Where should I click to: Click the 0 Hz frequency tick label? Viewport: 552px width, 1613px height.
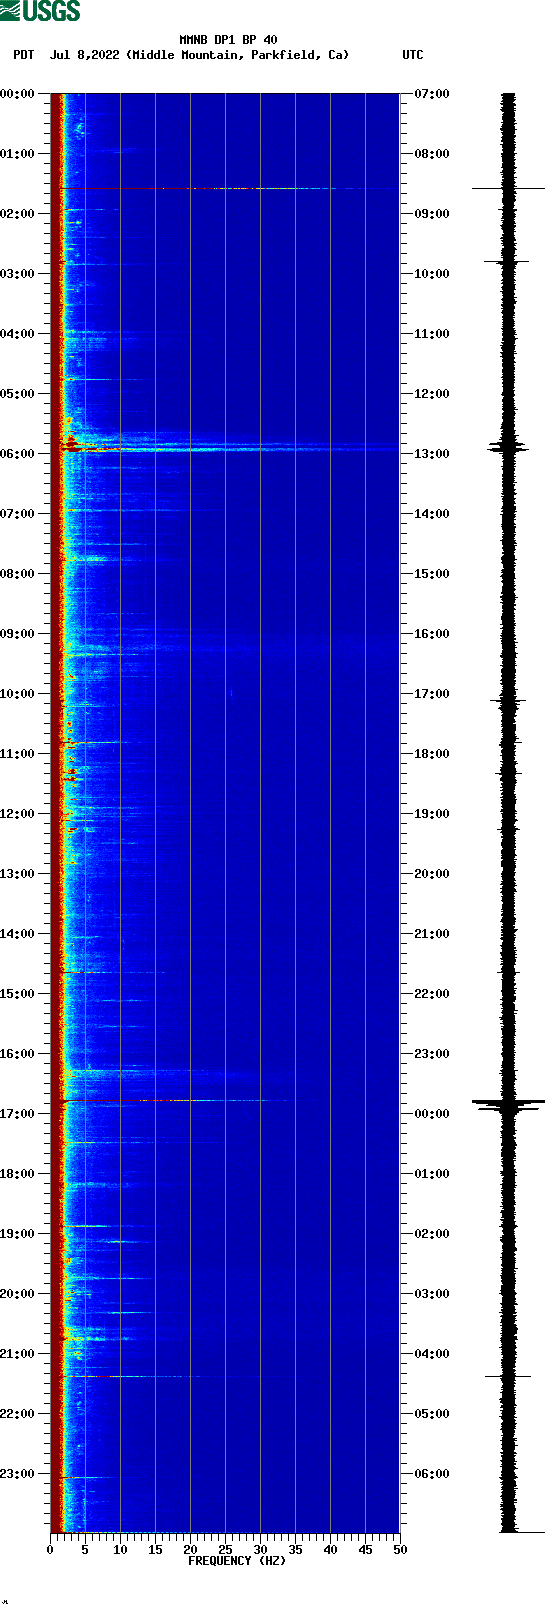[50, 1550]
